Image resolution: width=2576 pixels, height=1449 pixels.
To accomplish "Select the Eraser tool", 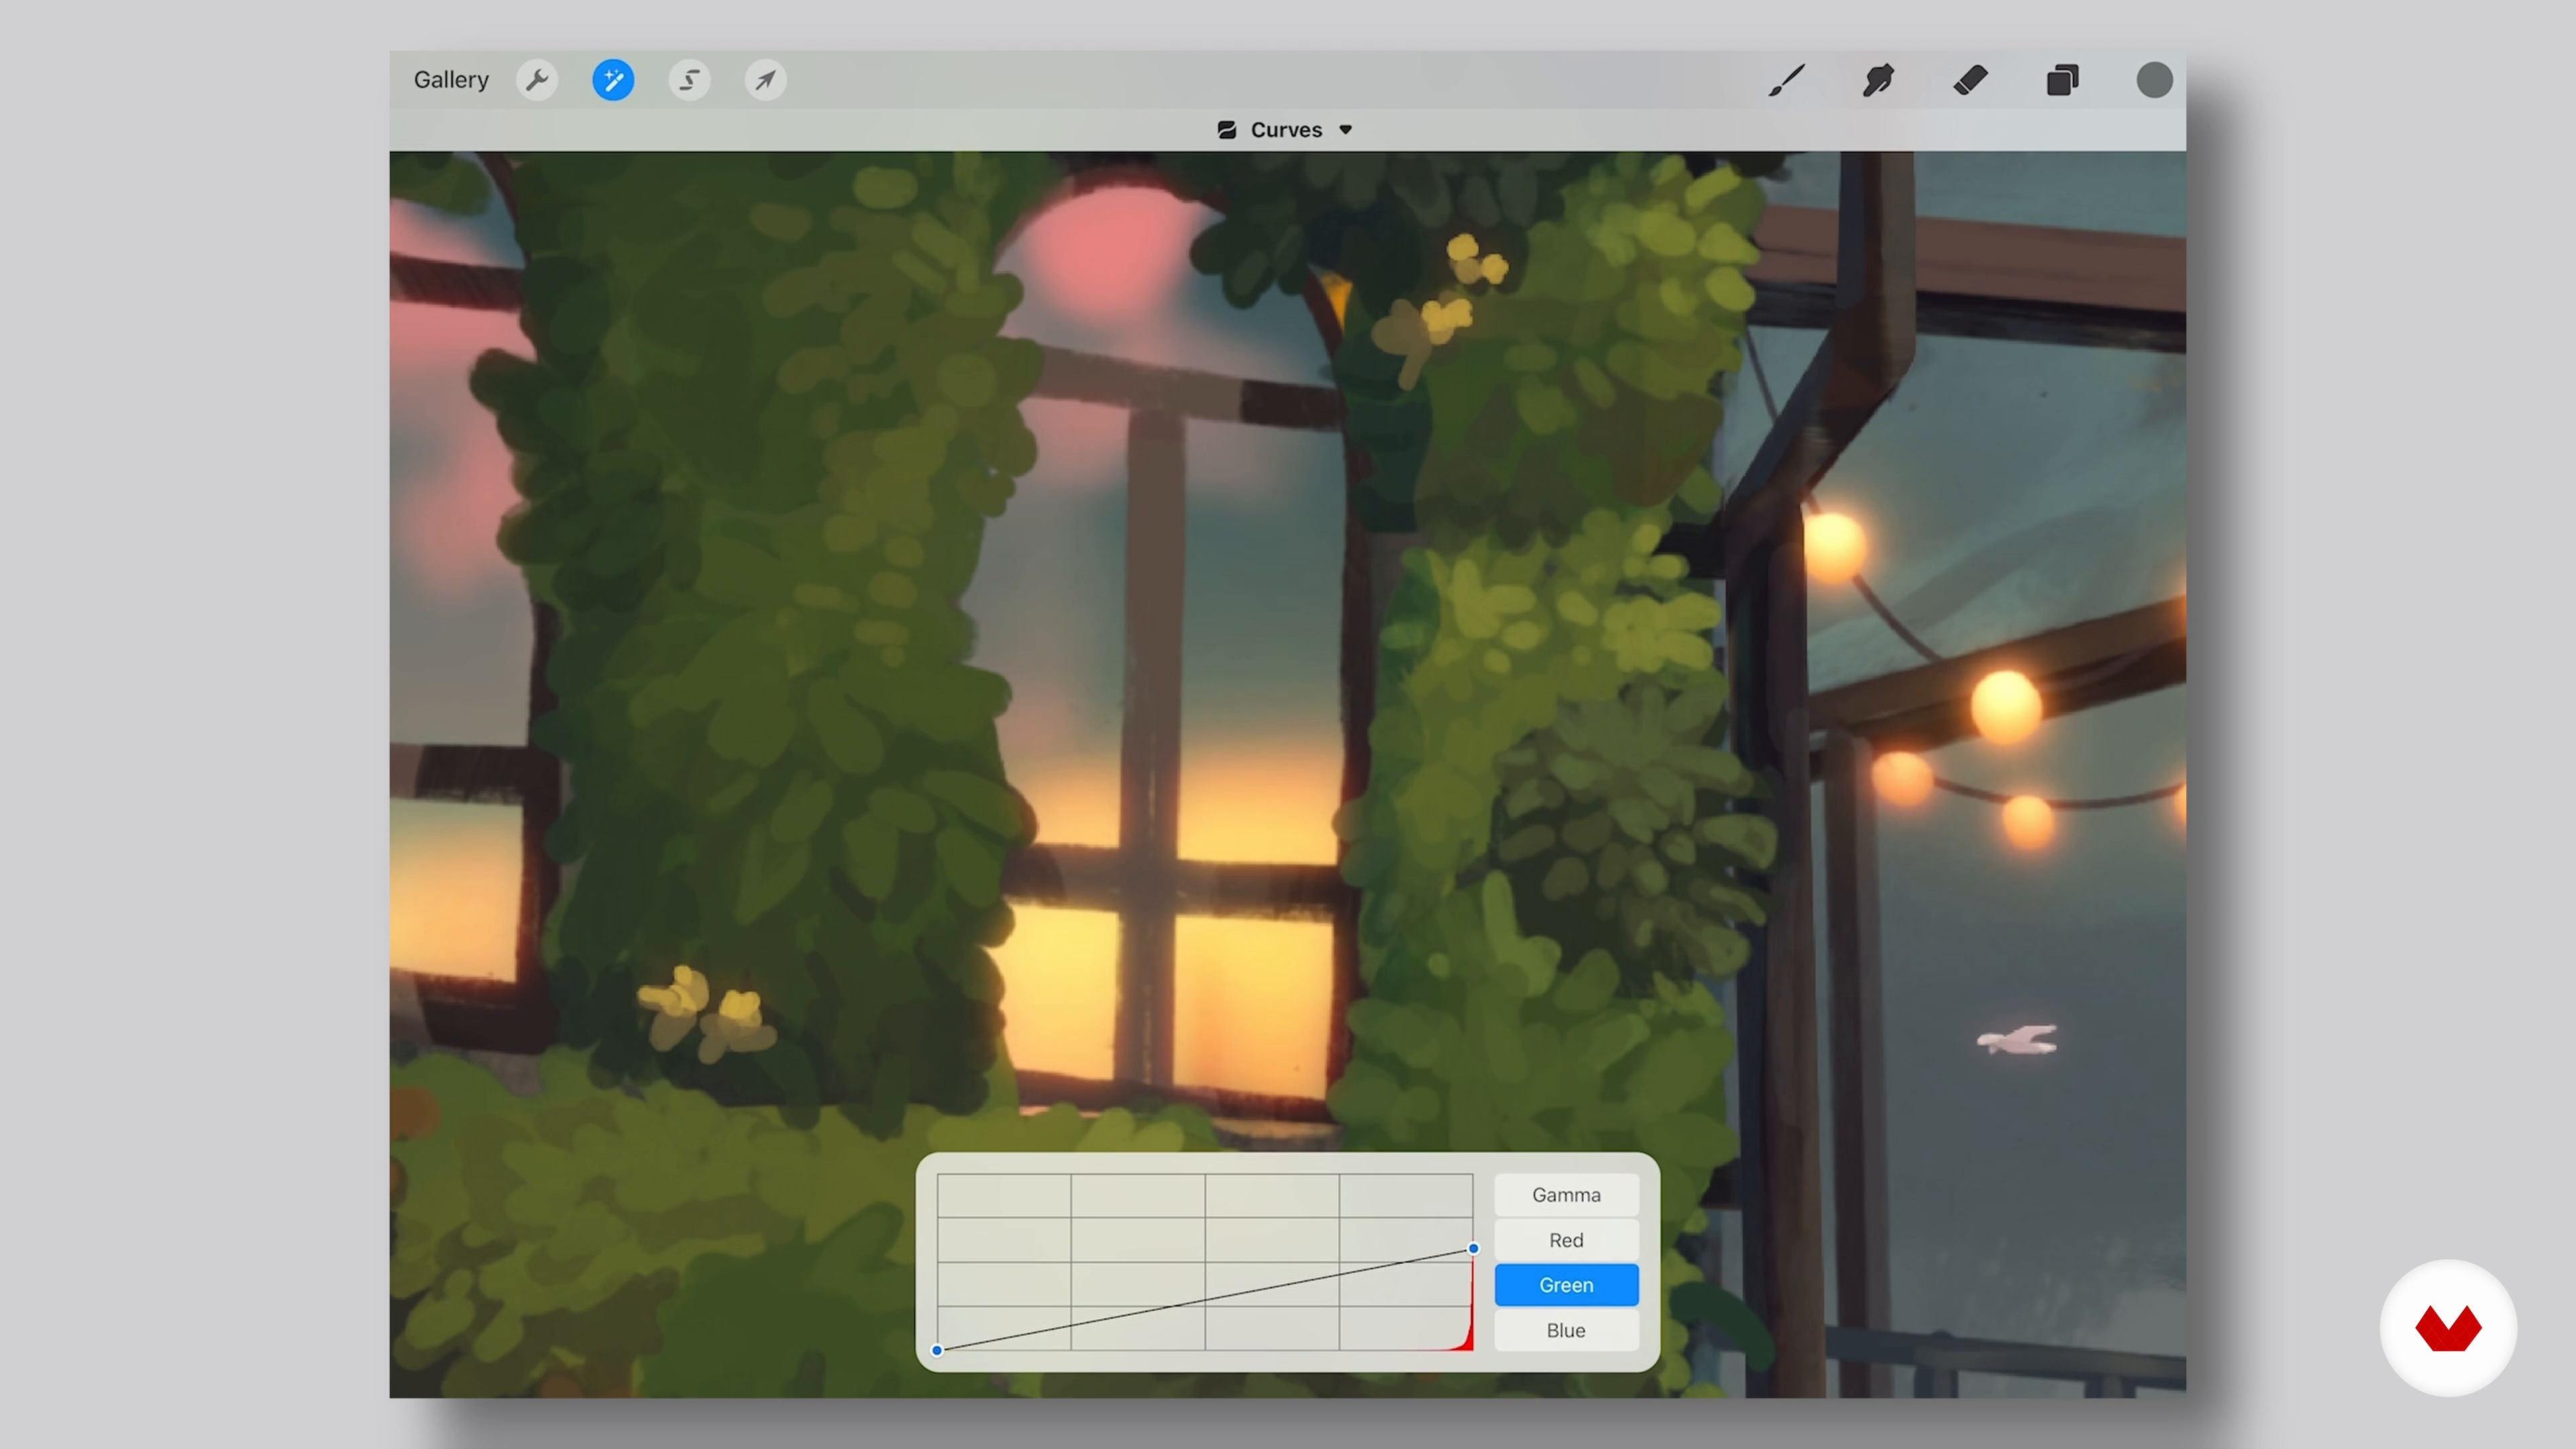I will coord(1970,80).
